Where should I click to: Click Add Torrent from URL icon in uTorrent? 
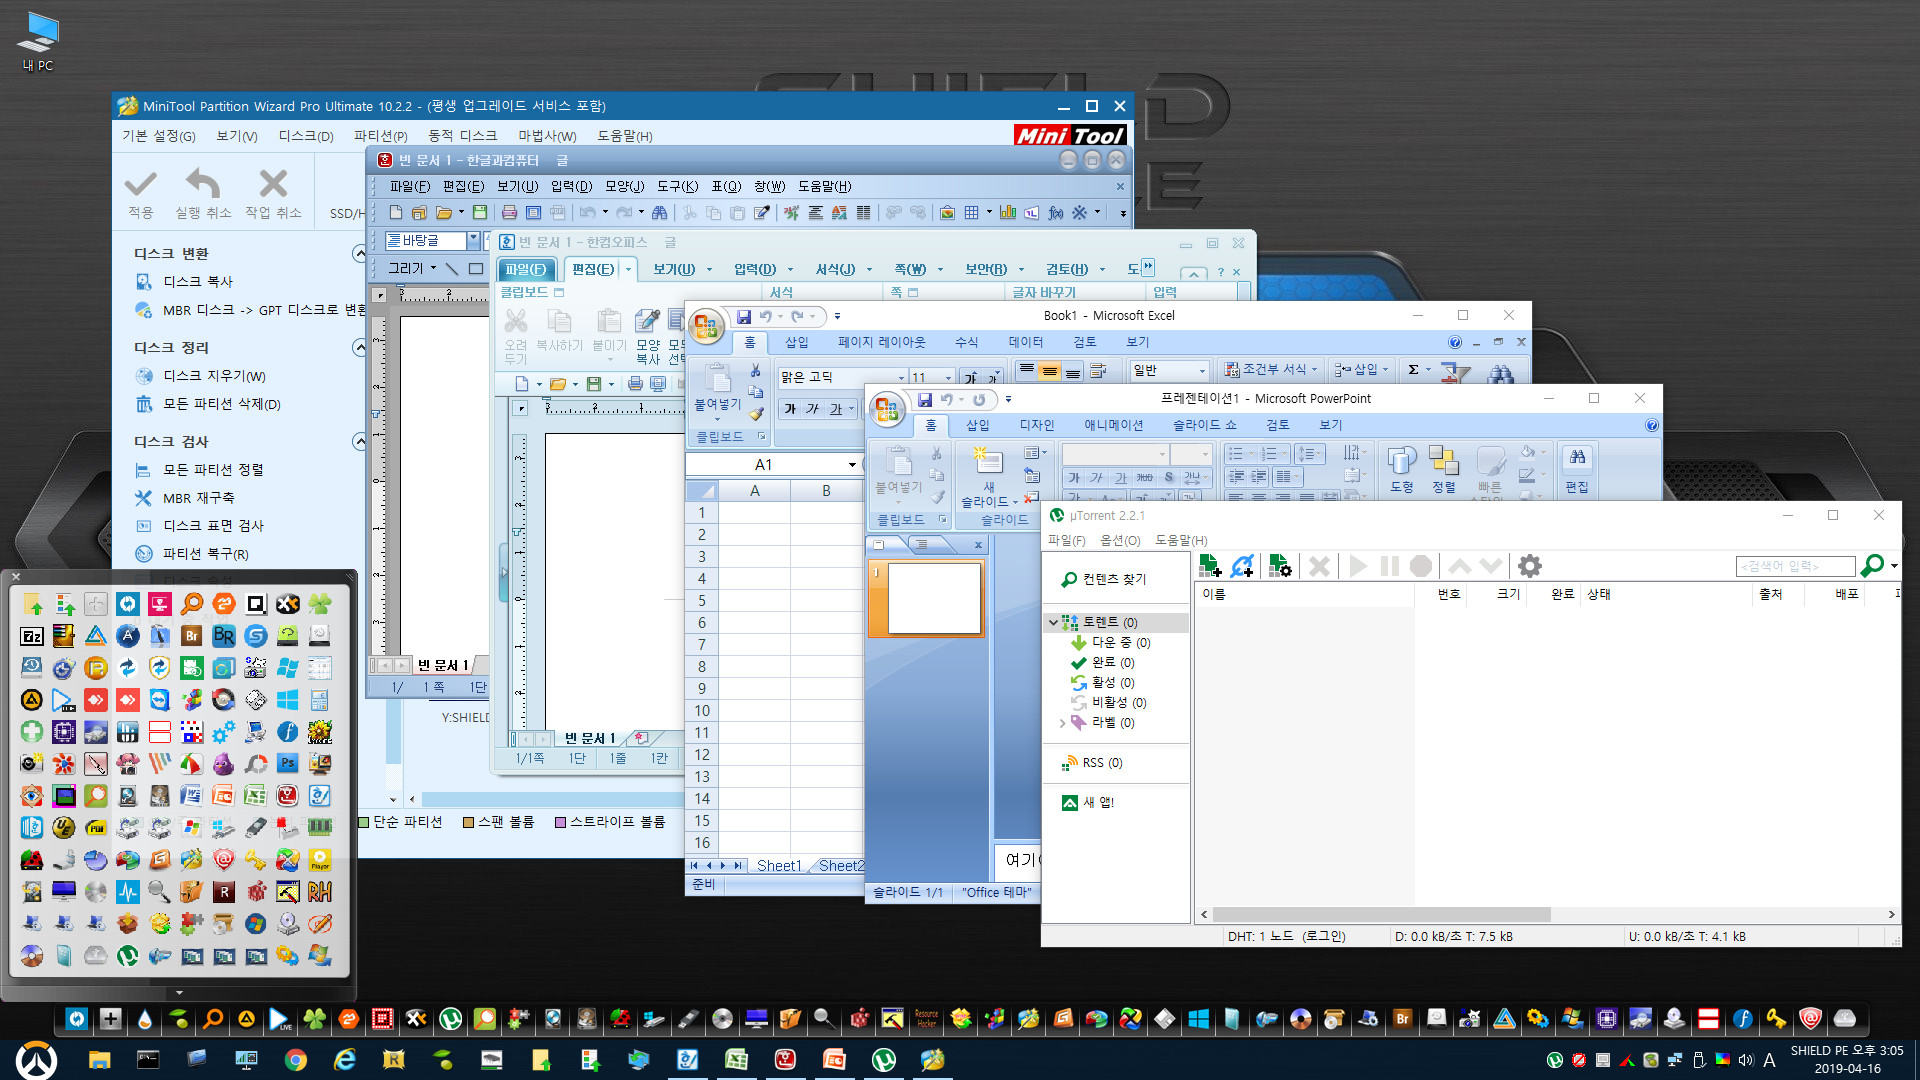(1243, 566)
